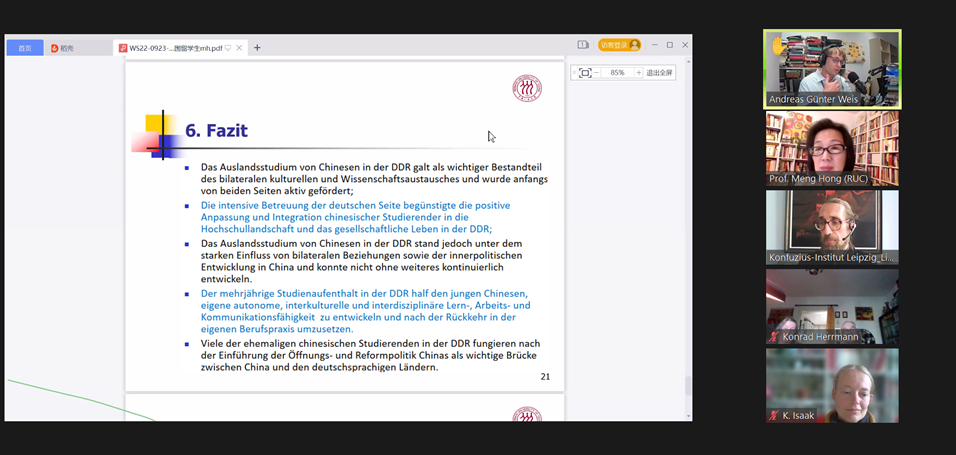Minimize the WPS PDF window

(x=655, y=45)
